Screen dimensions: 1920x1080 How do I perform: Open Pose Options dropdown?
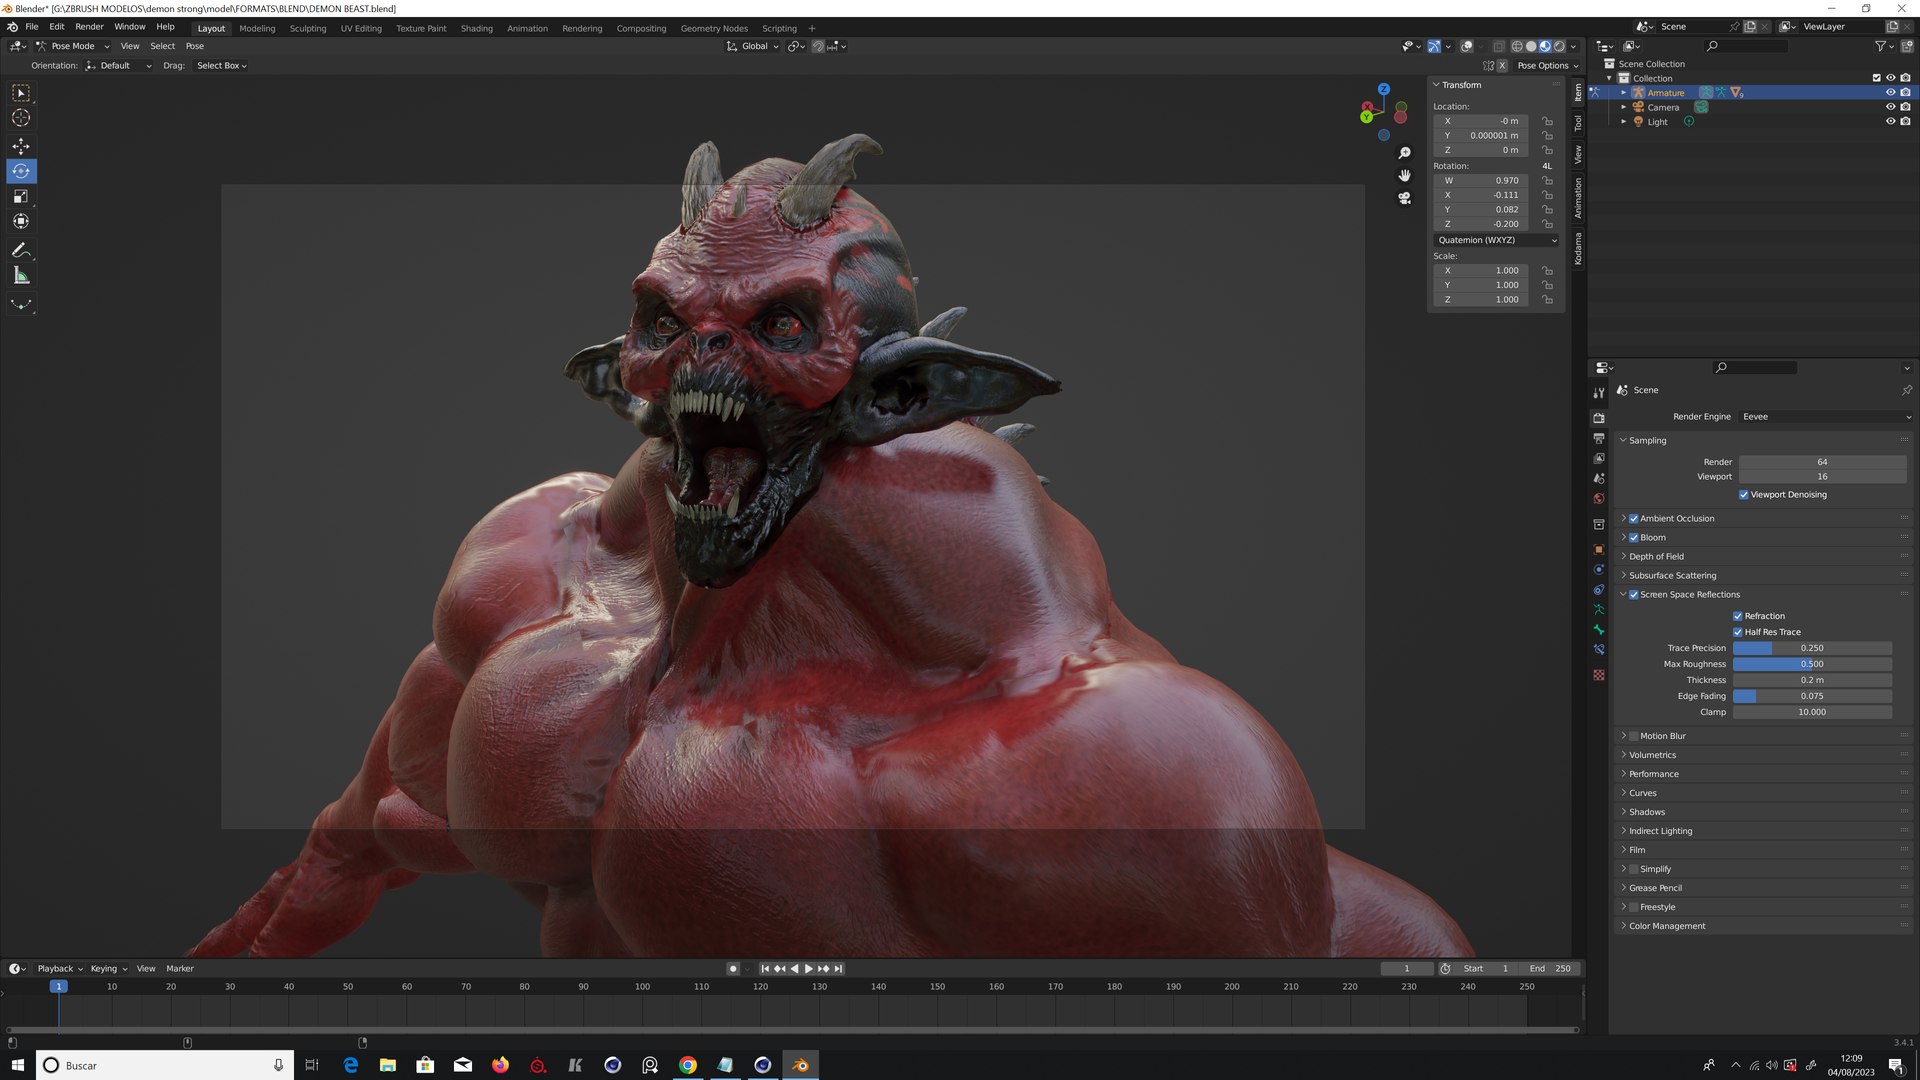coord(1548,66)
